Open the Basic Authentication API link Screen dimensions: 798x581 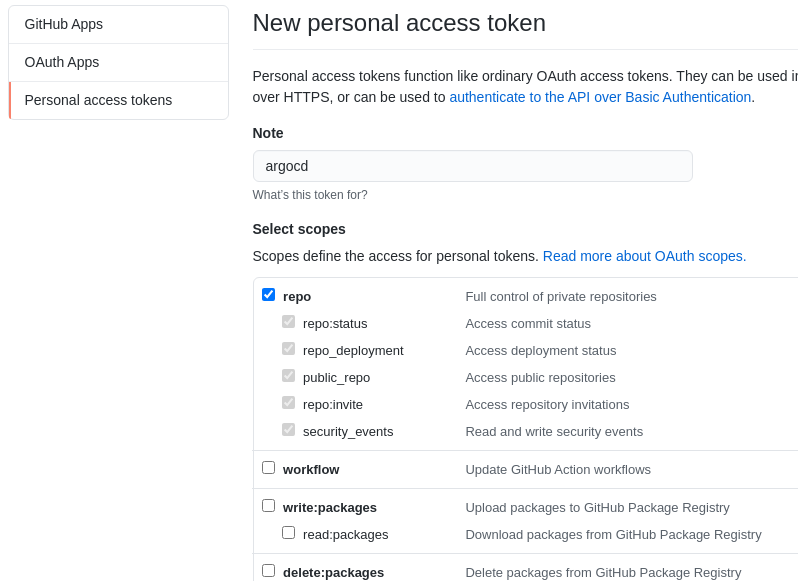[x=600, y=97]
